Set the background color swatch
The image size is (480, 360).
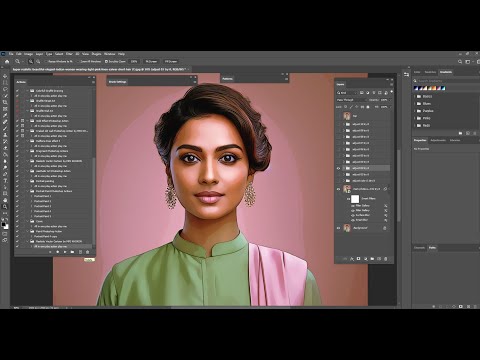click(7, 227)
